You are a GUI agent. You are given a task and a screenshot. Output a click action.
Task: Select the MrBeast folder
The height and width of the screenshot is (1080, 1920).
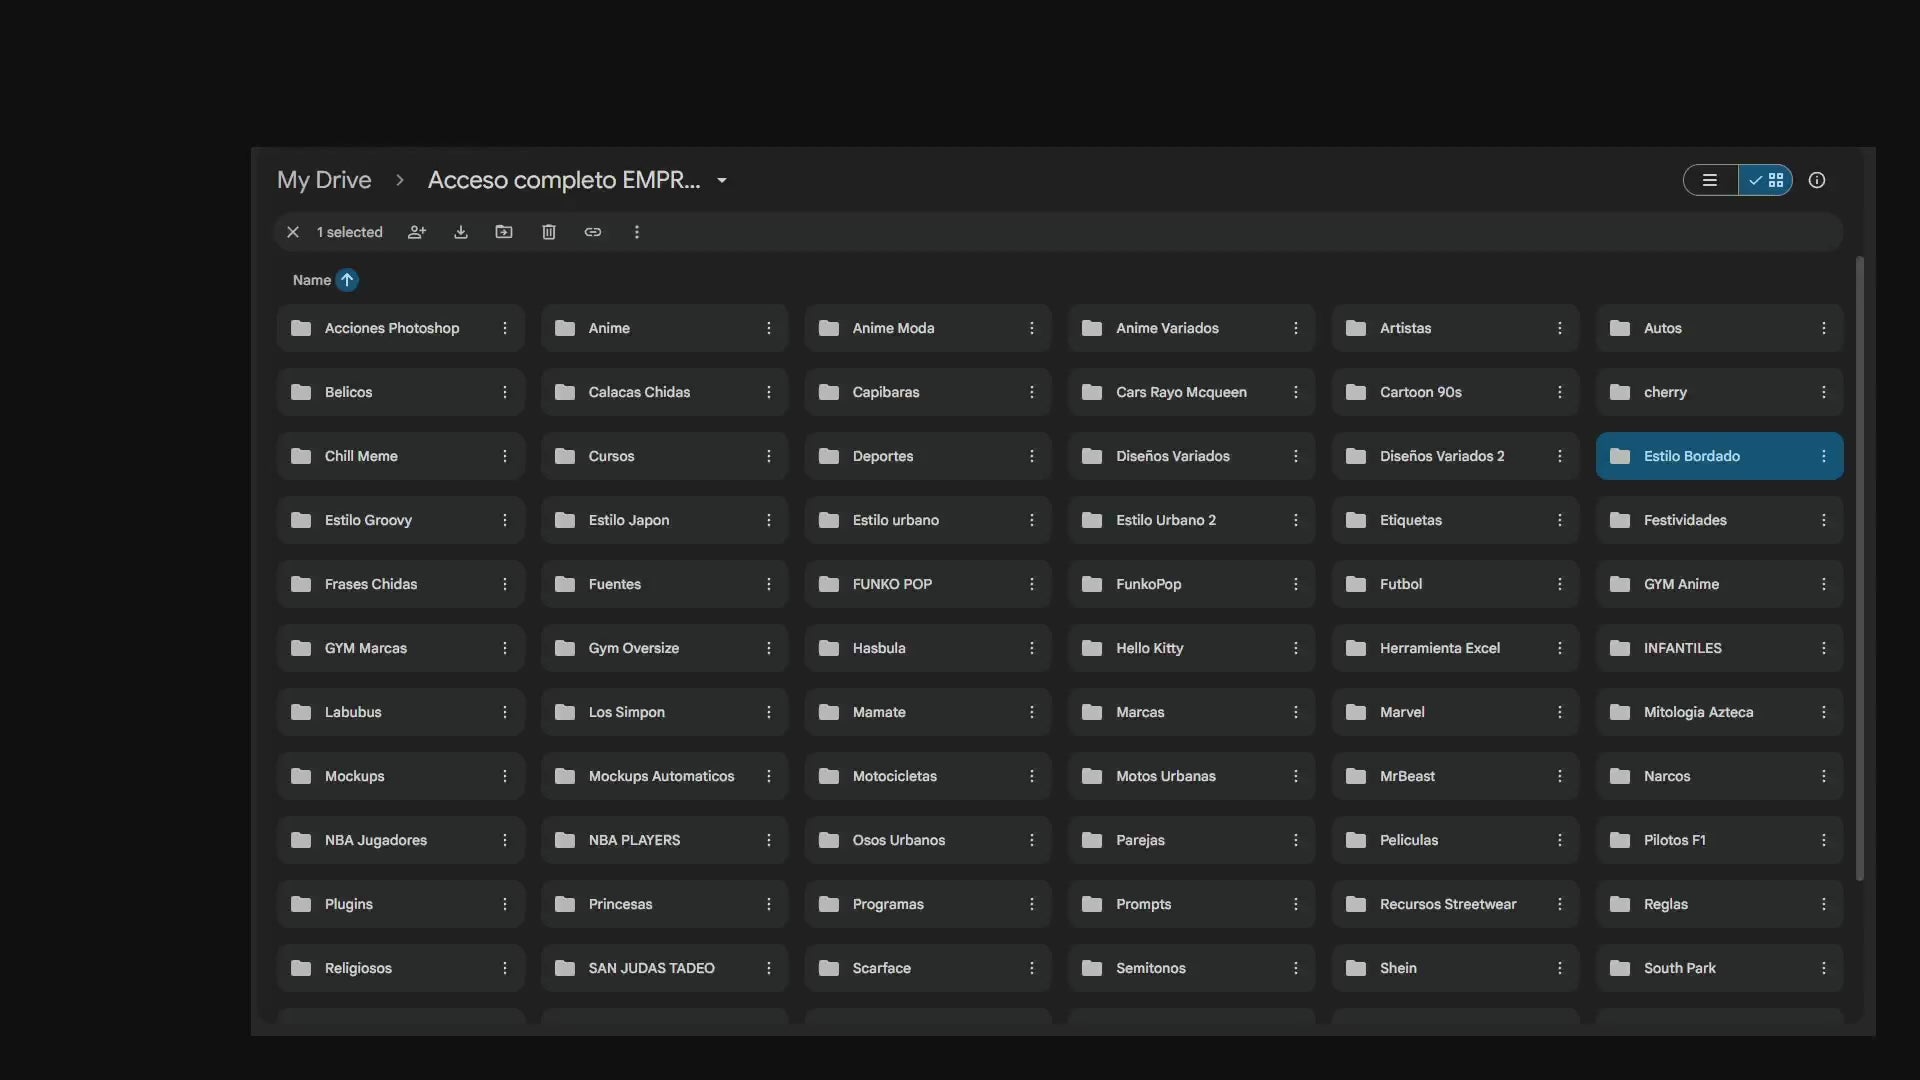pos(1455,776)
